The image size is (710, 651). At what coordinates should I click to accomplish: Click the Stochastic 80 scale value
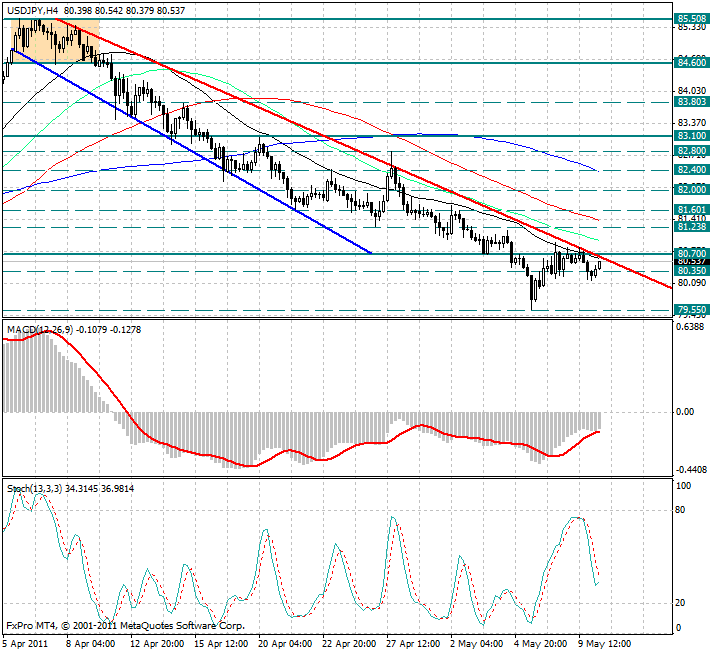click(x=680, y=510)
